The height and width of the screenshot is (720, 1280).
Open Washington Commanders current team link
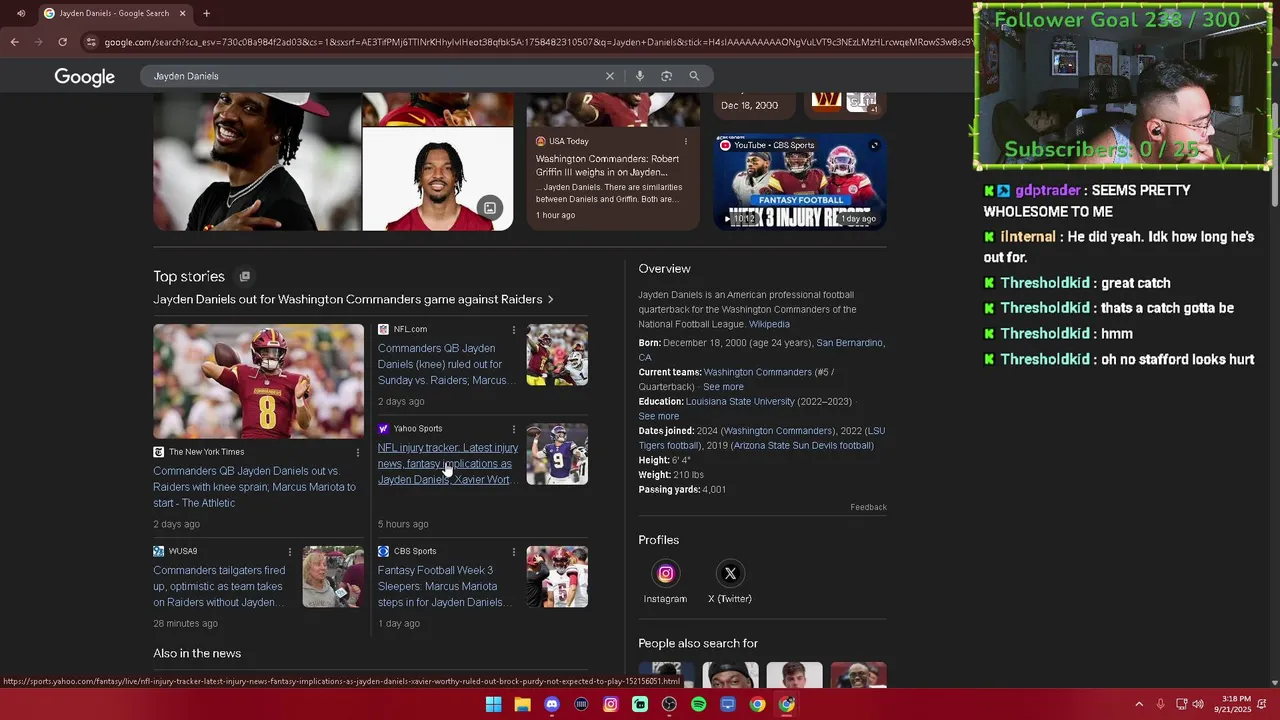(757, 372)
